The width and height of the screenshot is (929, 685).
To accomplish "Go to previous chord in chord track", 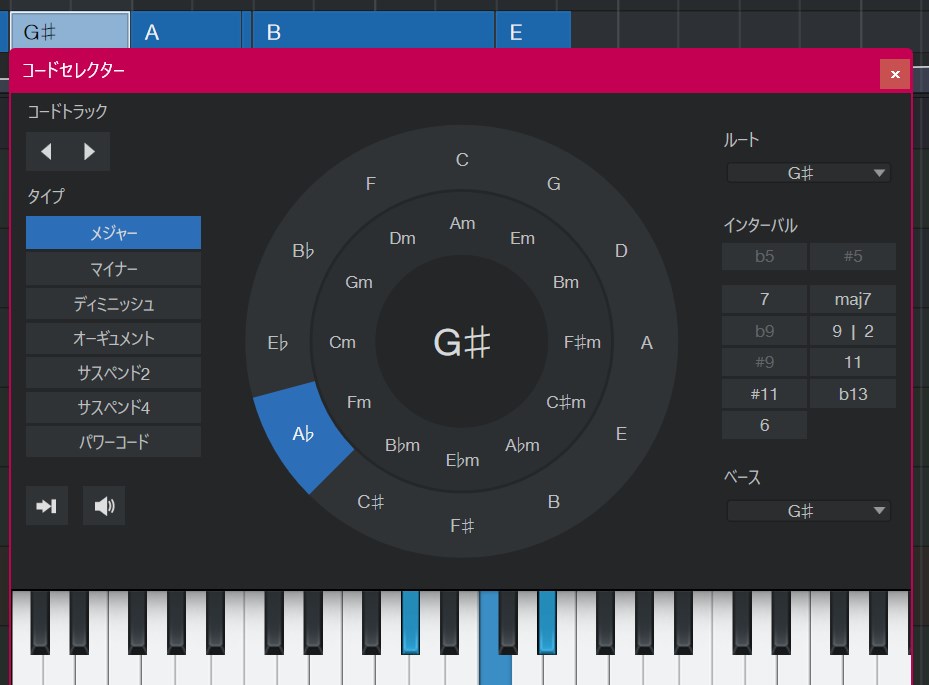I will click(x=46, y=152).
